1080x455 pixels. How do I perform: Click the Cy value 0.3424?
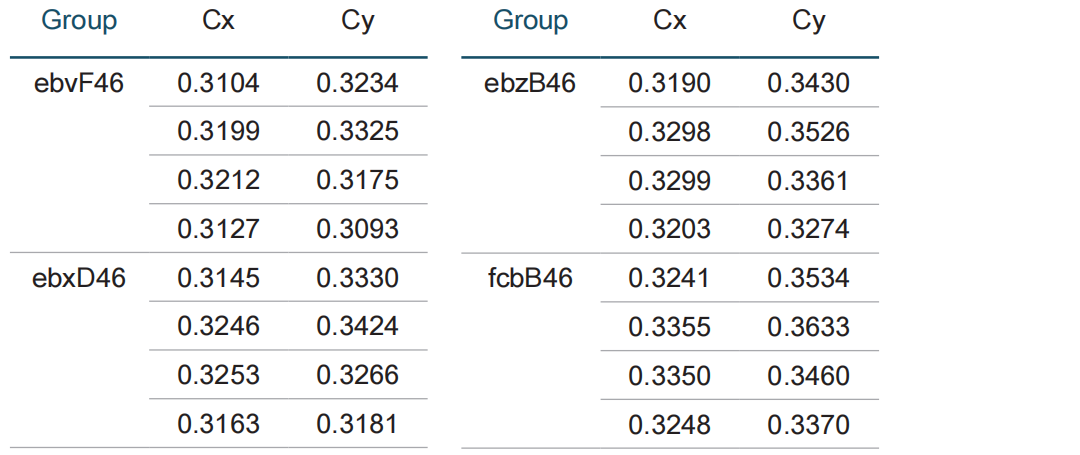pyautogui.click(x=357, y=326)
